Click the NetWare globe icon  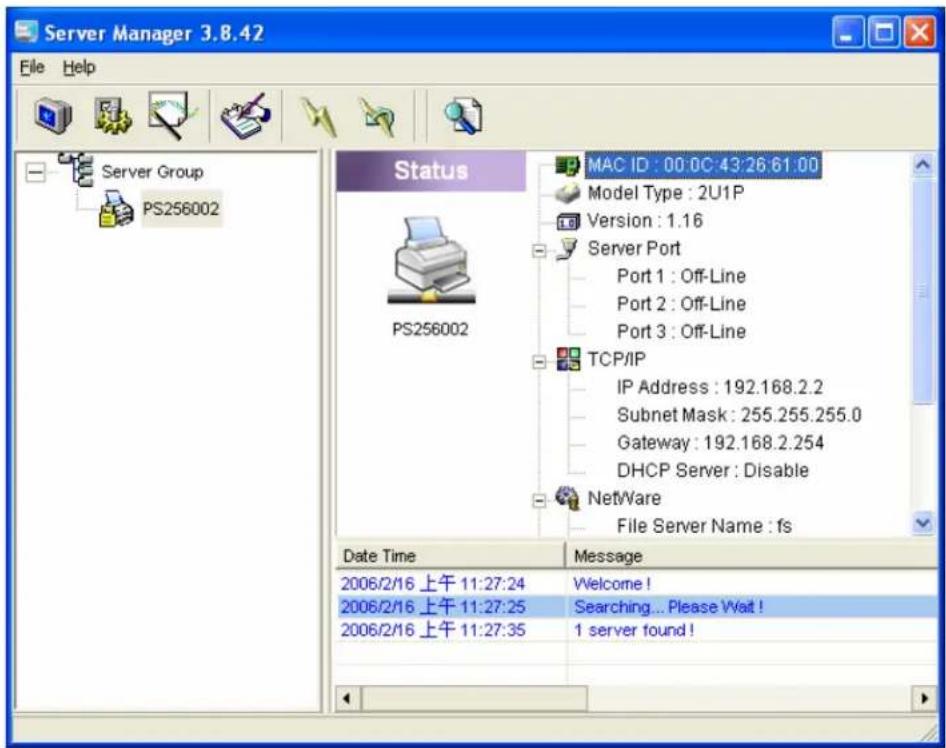(567, 498)
